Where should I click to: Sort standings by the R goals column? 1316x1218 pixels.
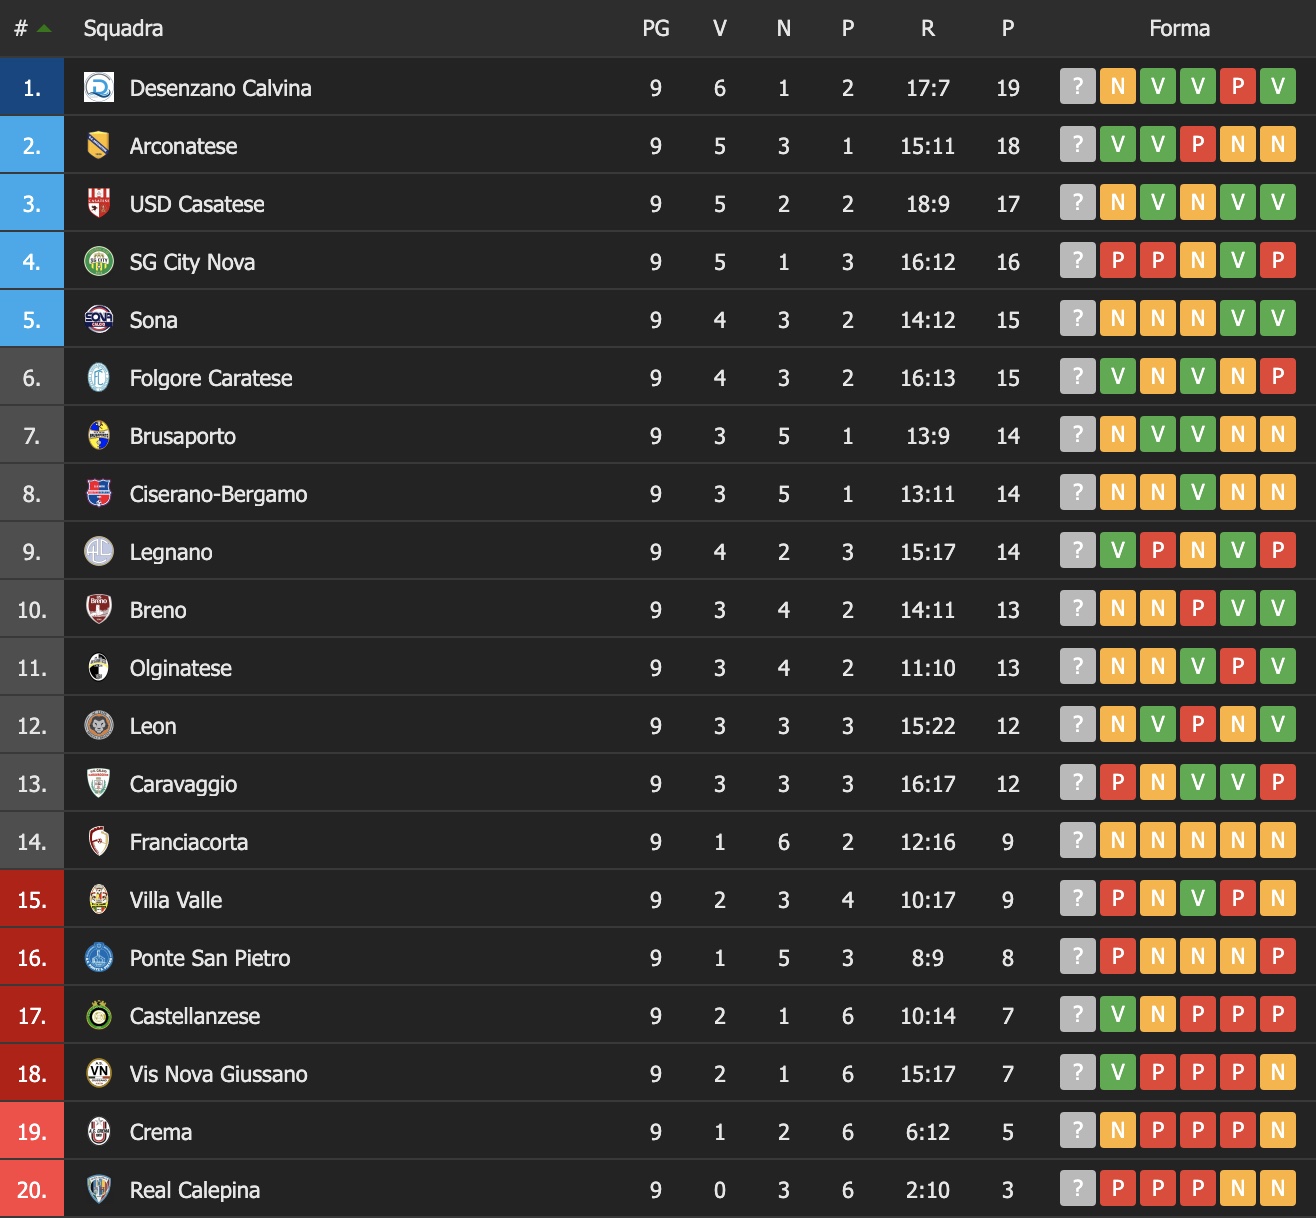click(x=928, y=28)
